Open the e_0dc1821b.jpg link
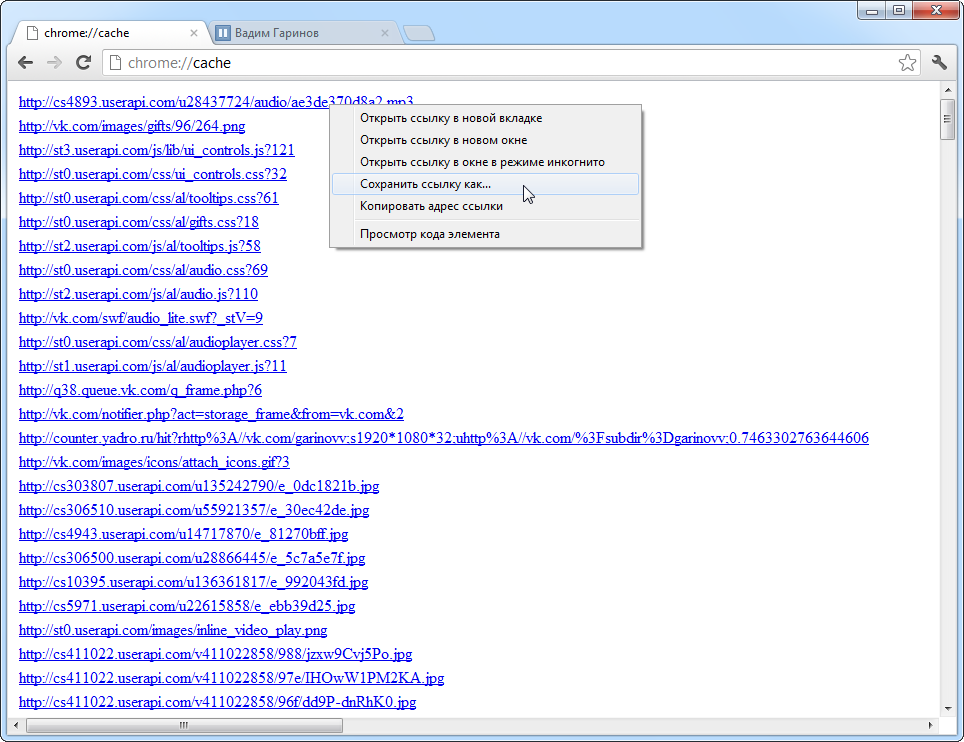Screen dimensions: 964x742 [x=199, y=486]
